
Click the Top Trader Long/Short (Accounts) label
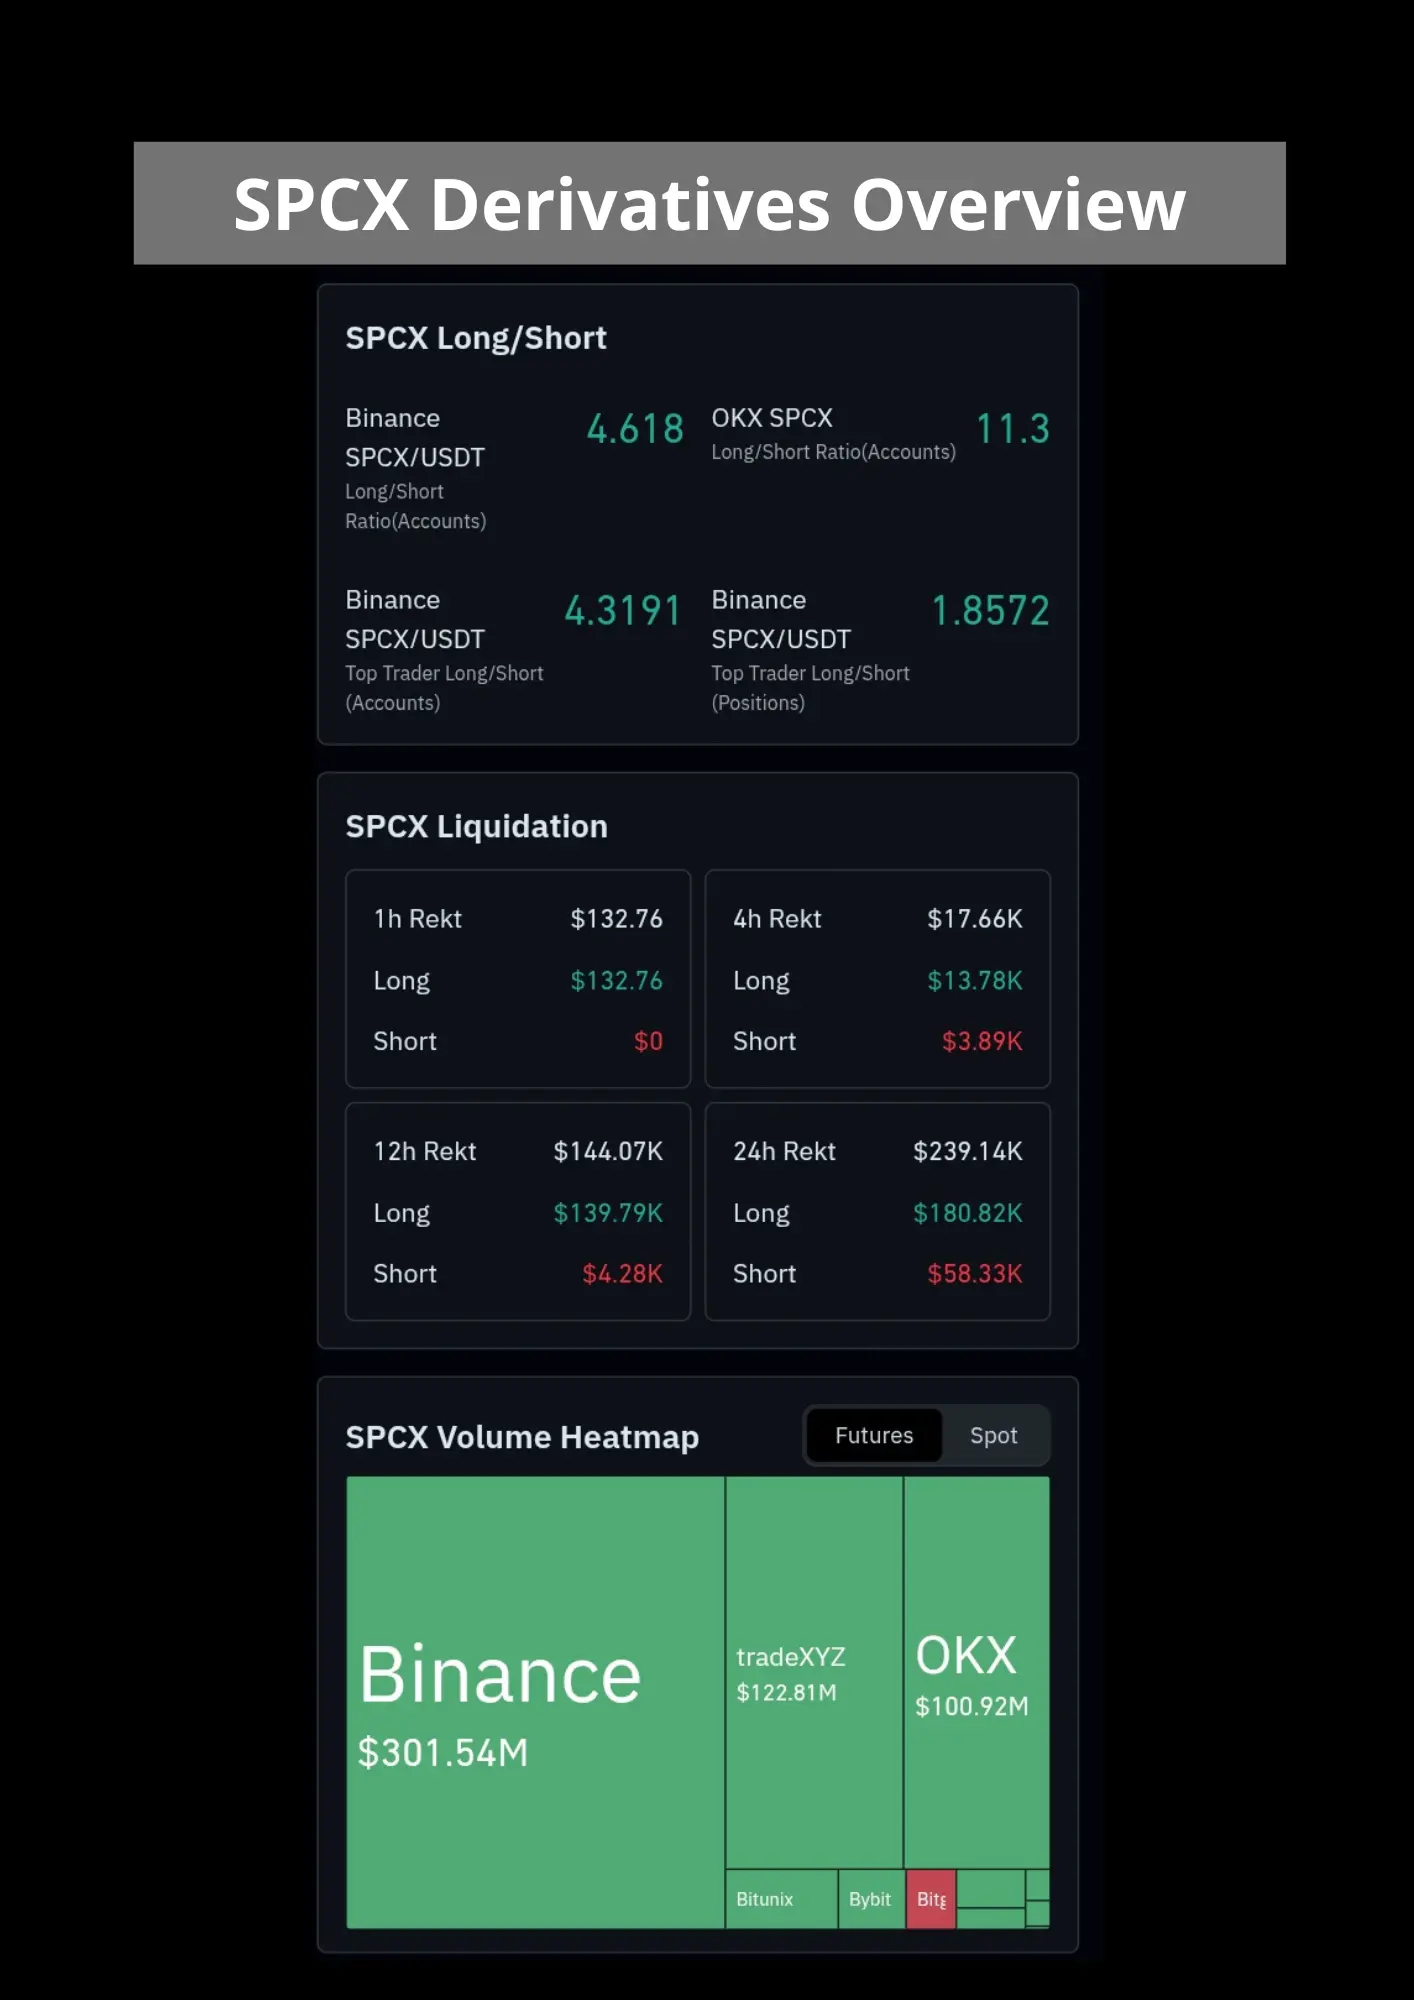(x=444, y=688)
